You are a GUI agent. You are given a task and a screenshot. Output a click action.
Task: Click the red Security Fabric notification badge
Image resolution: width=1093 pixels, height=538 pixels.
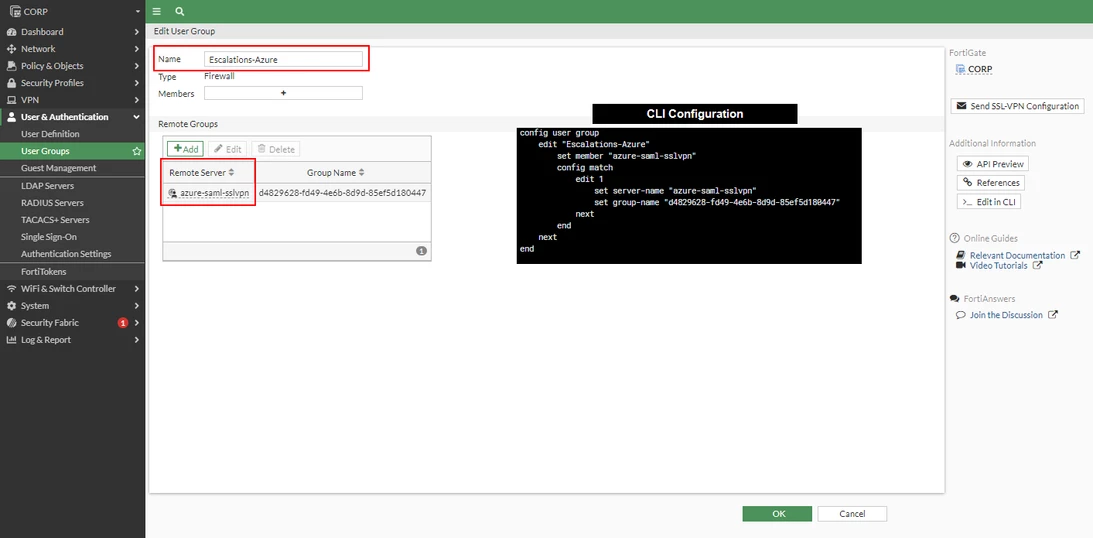123,323
